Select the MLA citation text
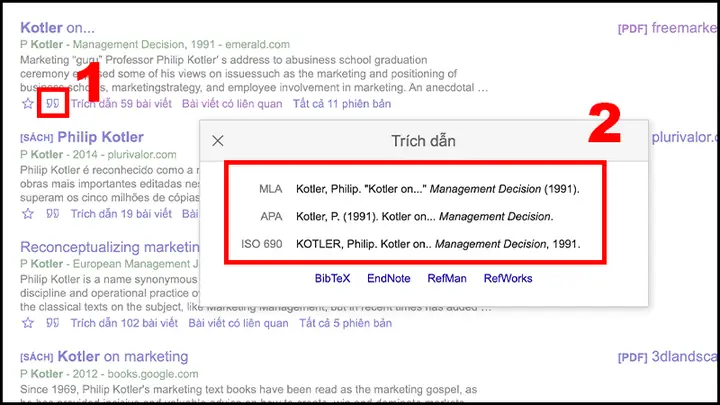Screen dimensions: 720x405 [438, 189]
